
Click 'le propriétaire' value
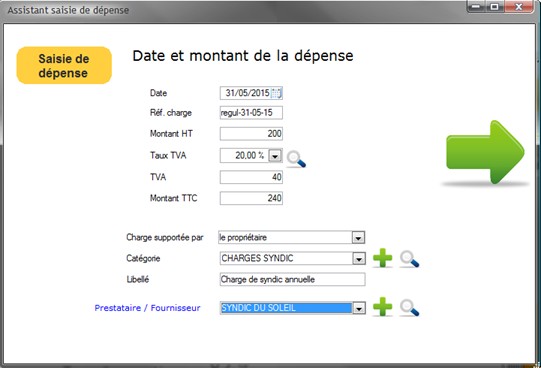coord(243,237)
